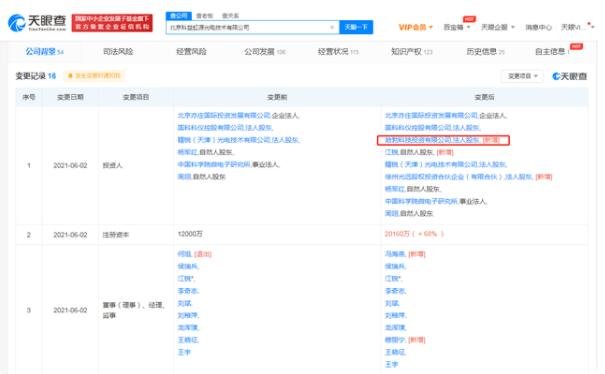Open 王宇 in the 变更后 column
The width and height of the screenshot is (605, 374).
[x=391, y=364]
